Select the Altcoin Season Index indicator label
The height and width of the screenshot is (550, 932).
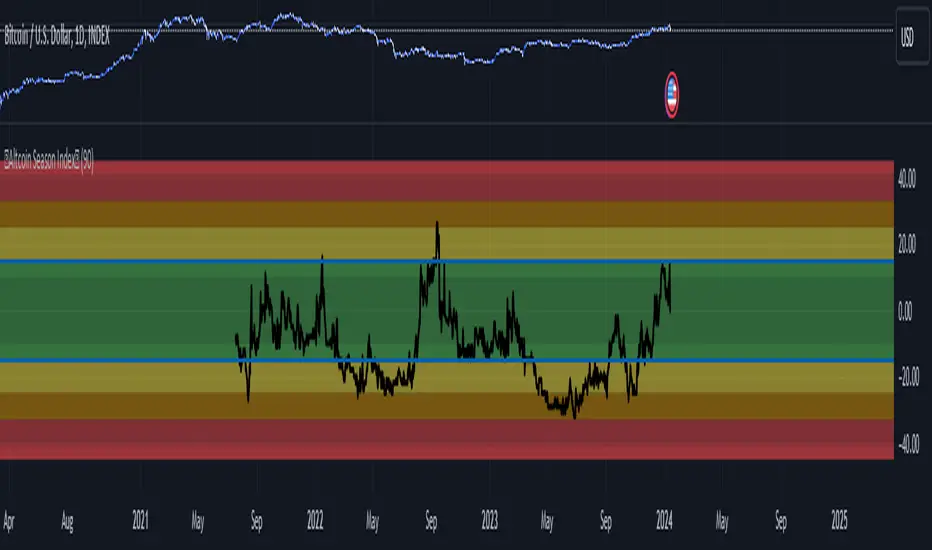pyautogui.click(x=49, y=161)
